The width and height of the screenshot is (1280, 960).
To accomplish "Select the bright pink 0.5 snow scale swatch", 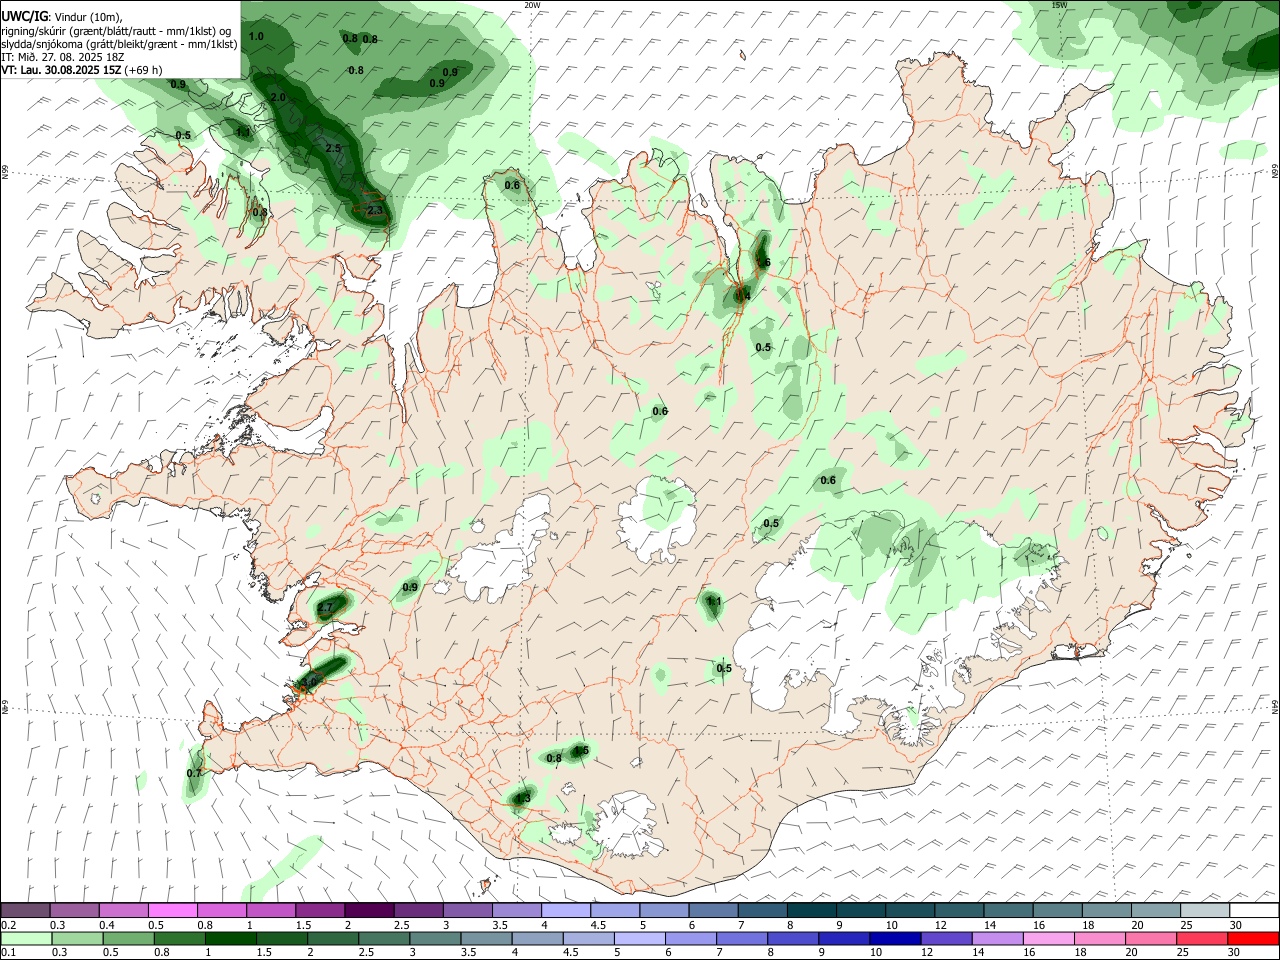I will 173,911.
